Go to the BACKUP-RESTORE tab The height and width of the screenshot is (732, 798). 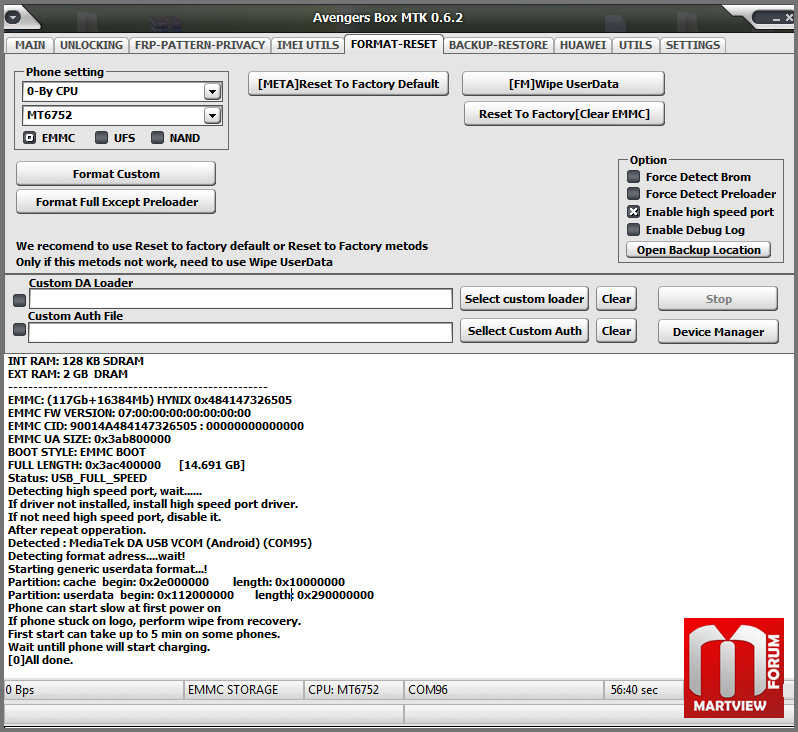[498, 45]
